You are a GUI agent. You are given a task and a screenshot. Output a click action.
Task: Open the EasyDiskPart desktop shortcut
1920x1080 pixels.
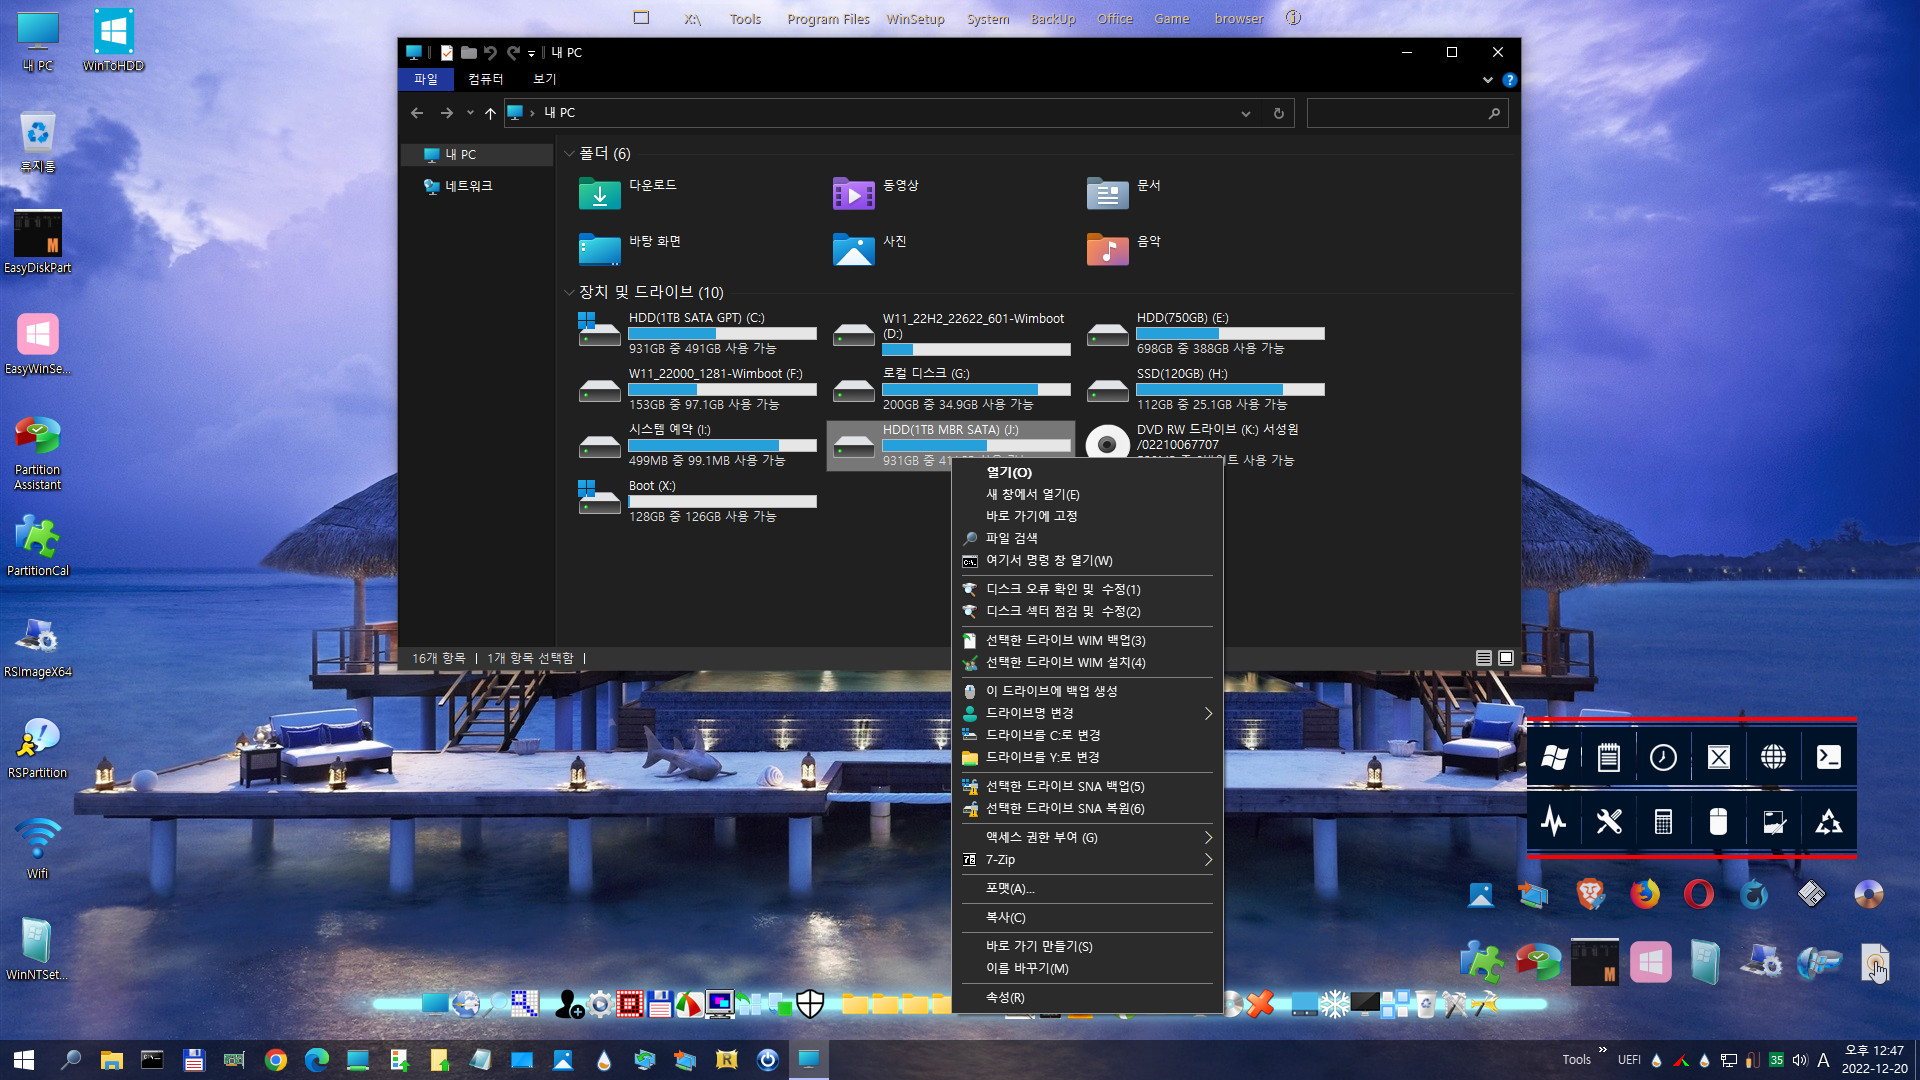[x=37, y=241]
